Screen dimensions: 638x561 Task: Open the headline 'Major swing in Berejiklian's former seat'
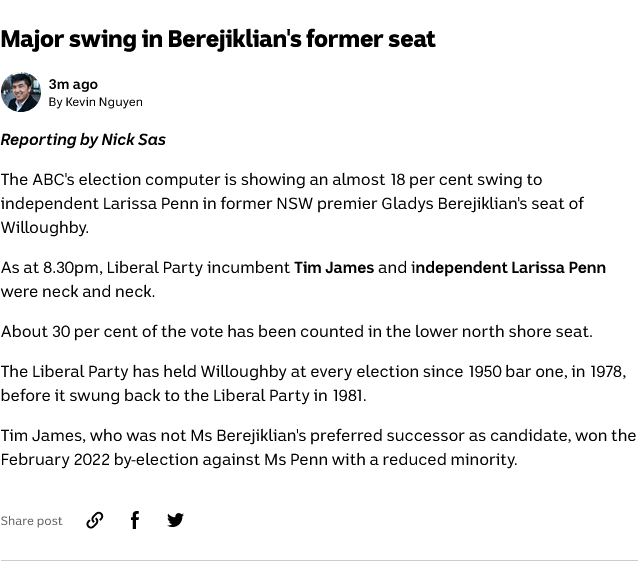click(218, 40)
